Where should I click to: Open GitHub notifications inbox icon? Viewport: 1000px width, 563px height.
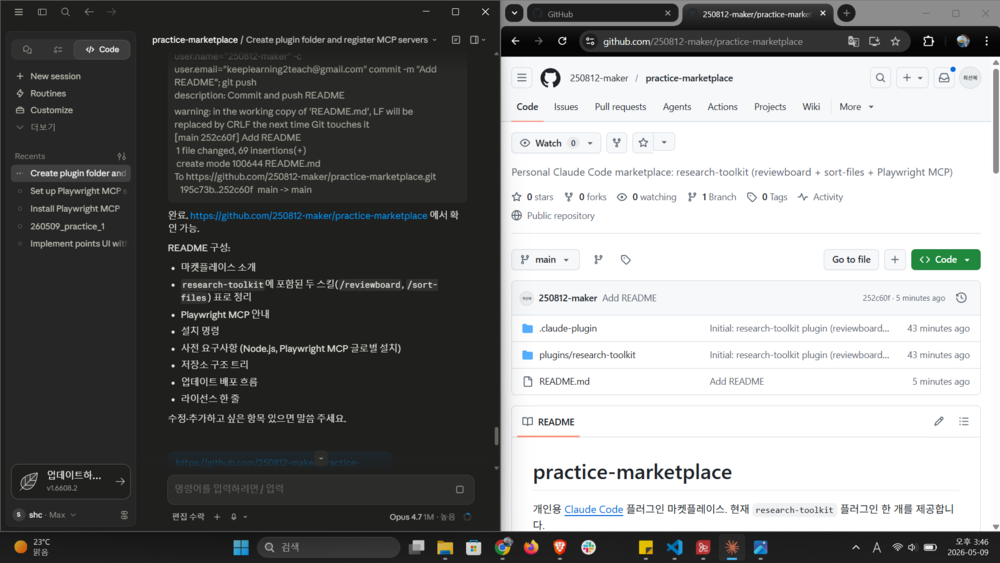944,78
